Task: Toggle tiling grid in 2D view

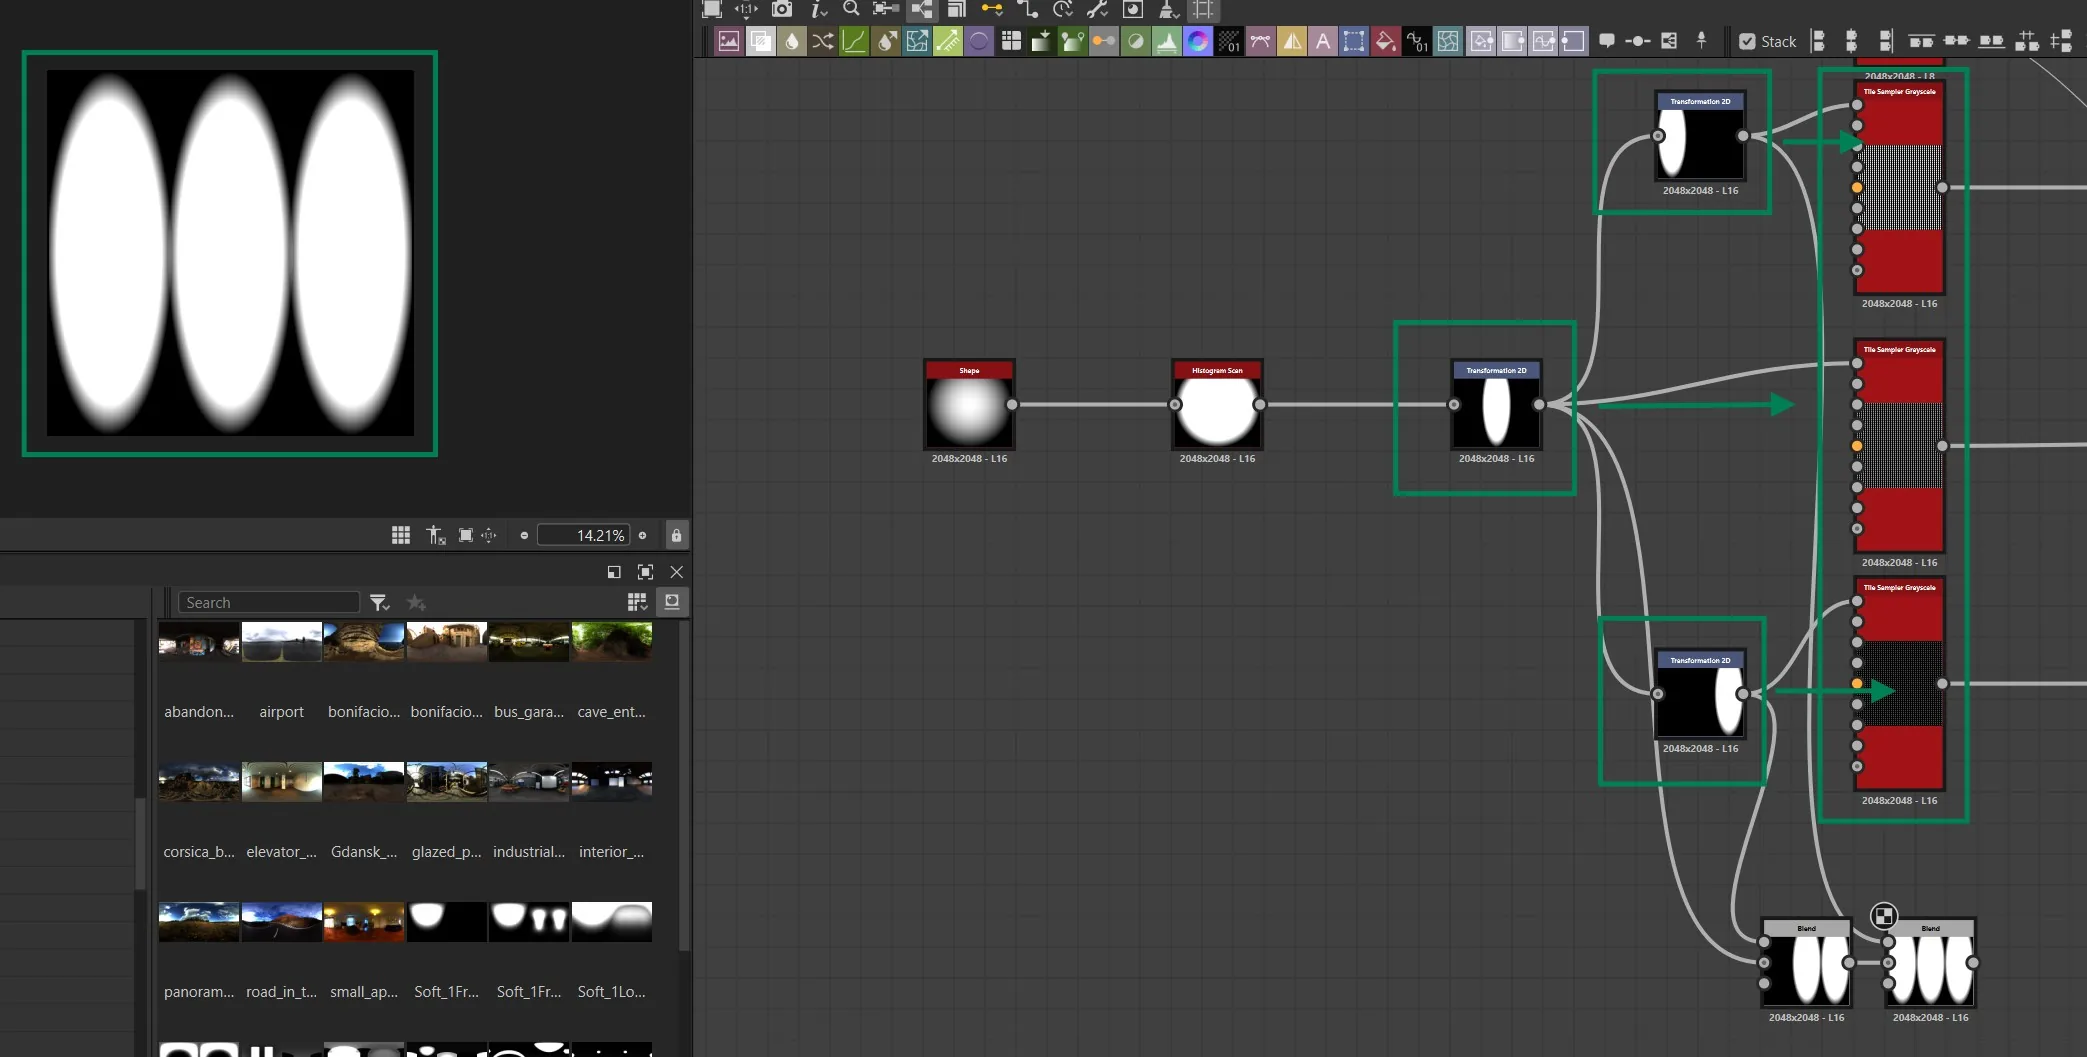Action: point(401,535)
